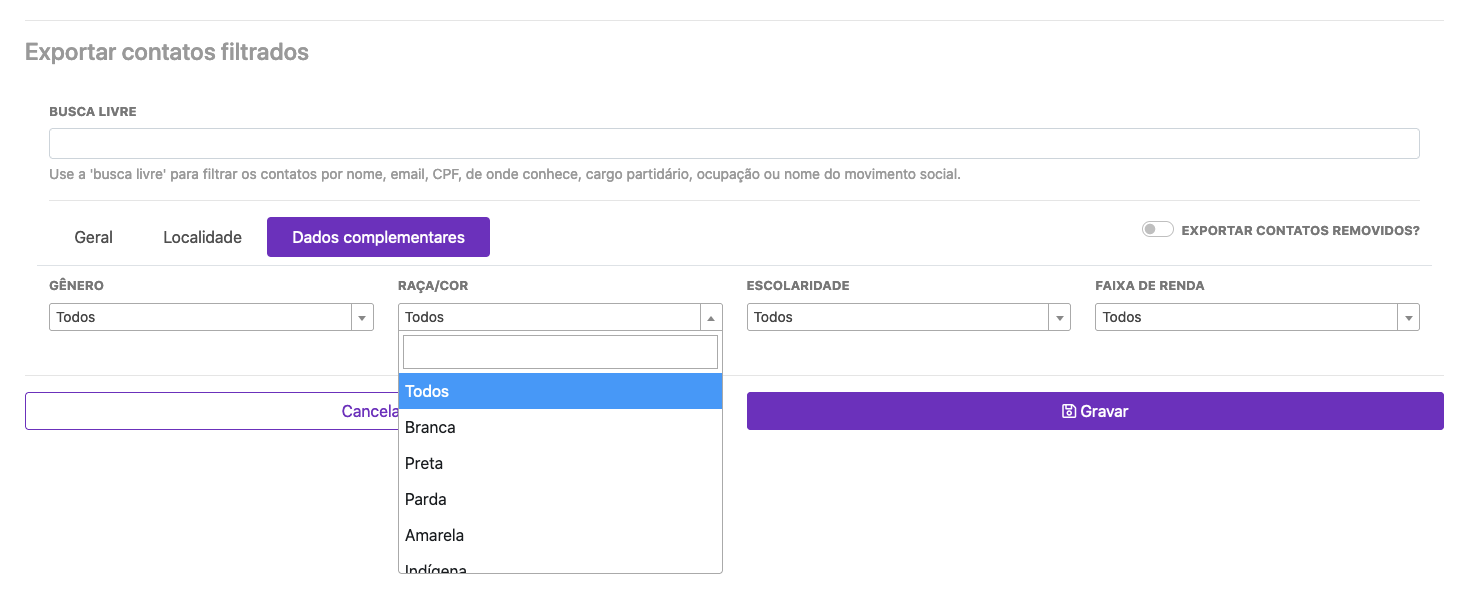Click the search box inside Raça/Cor list

coord(559,352)
